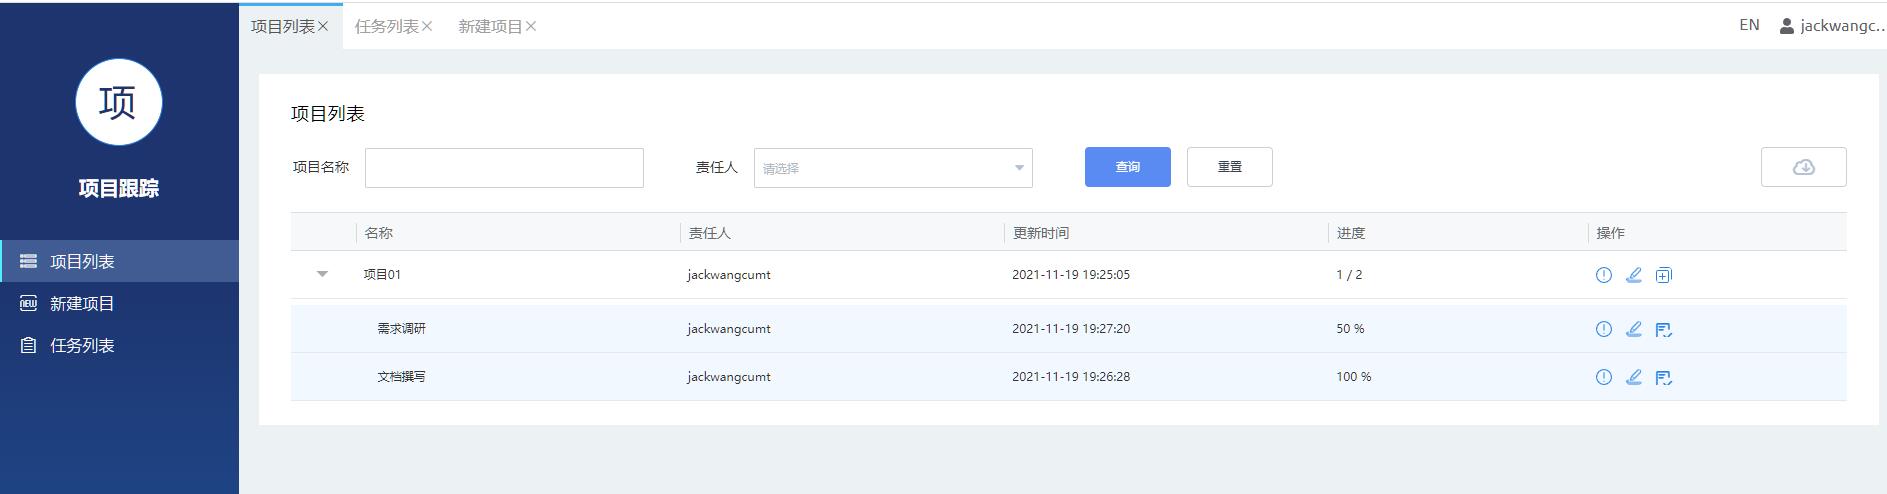Focus the 项目名称 text input field
The image size is (1887, 494).
point(504,168)
